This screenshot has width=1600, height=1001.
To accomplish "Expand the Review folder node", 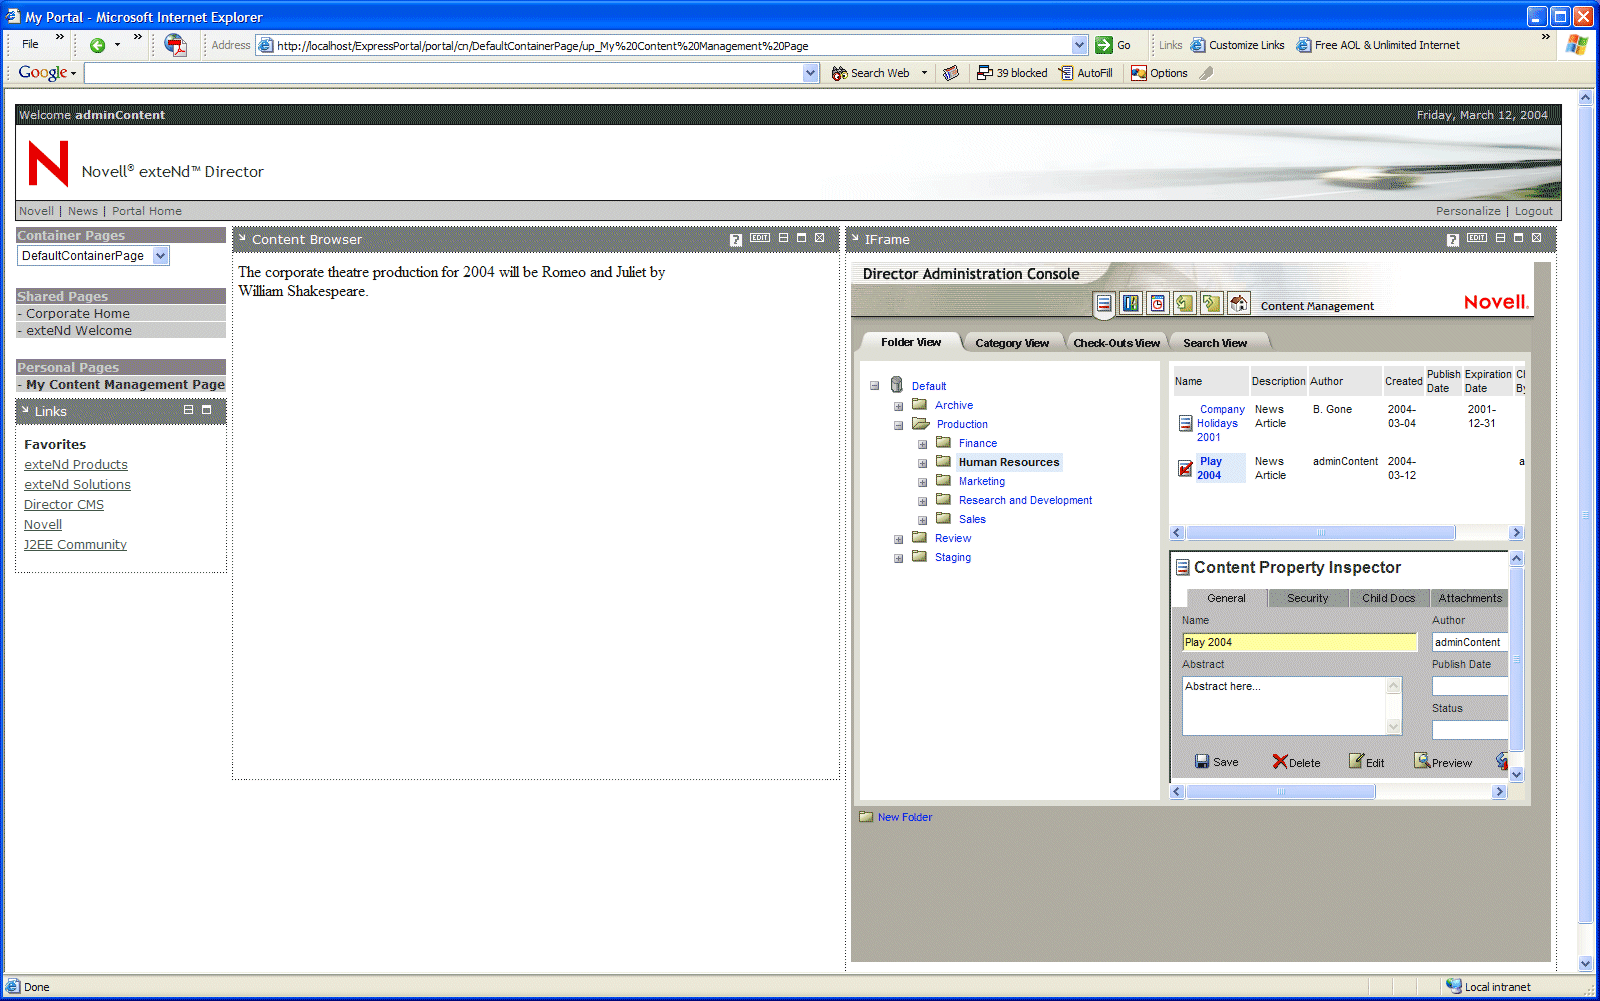I will point(898,539).
